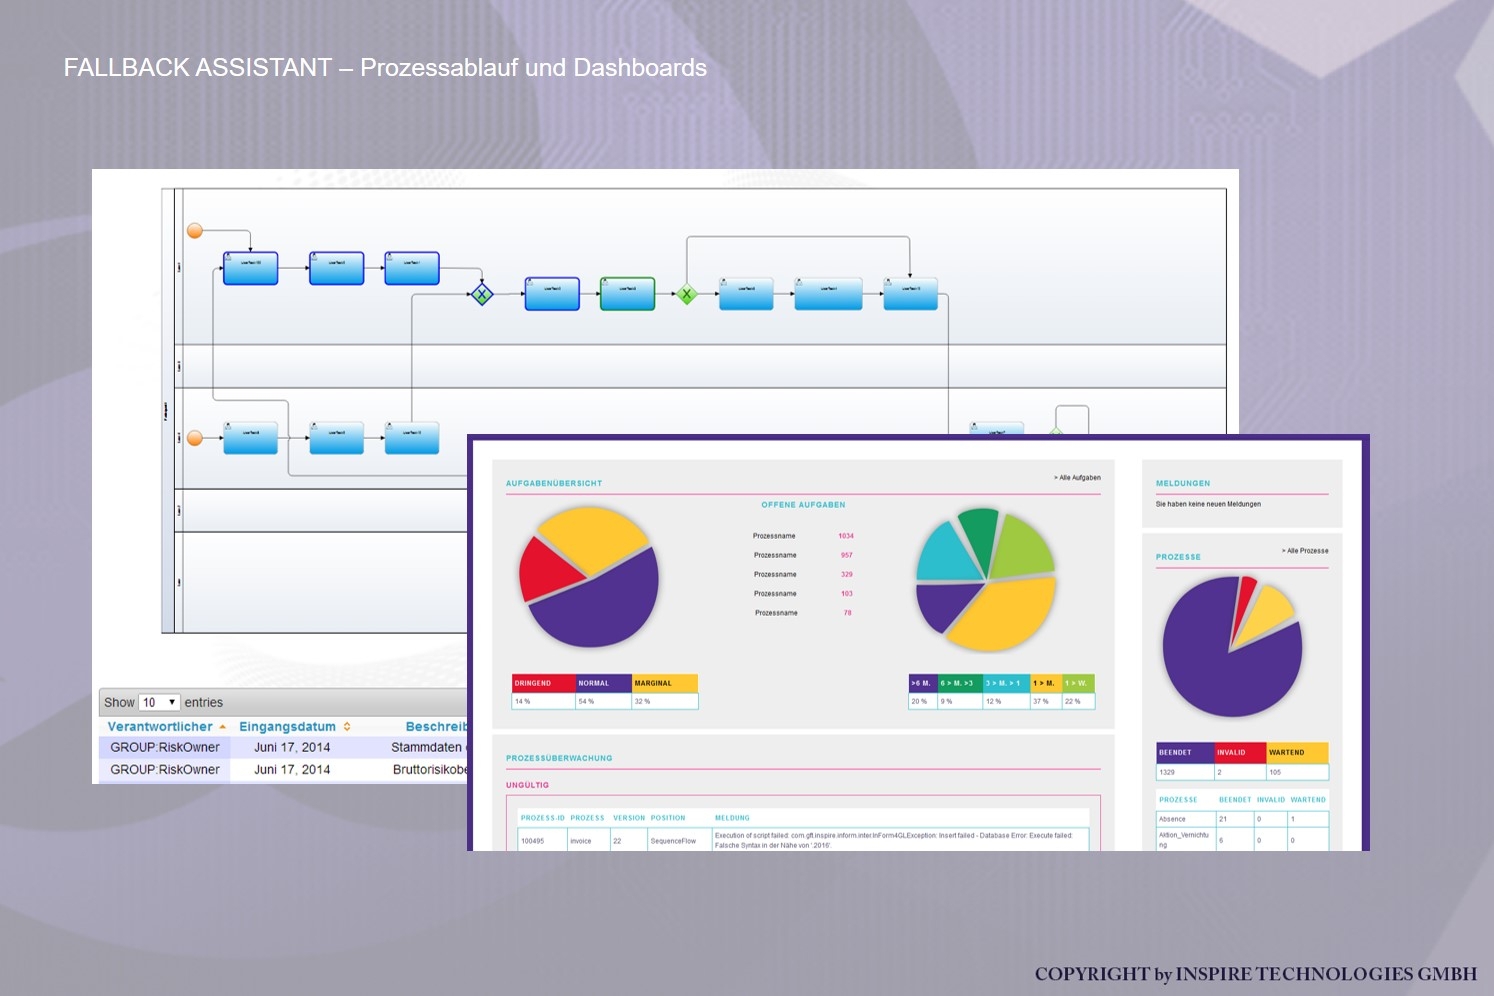The height and width of the screenshot is (996, 1494).
Task: Click the yellow MARGINAL legend swatch
Action: coord(665,683)
